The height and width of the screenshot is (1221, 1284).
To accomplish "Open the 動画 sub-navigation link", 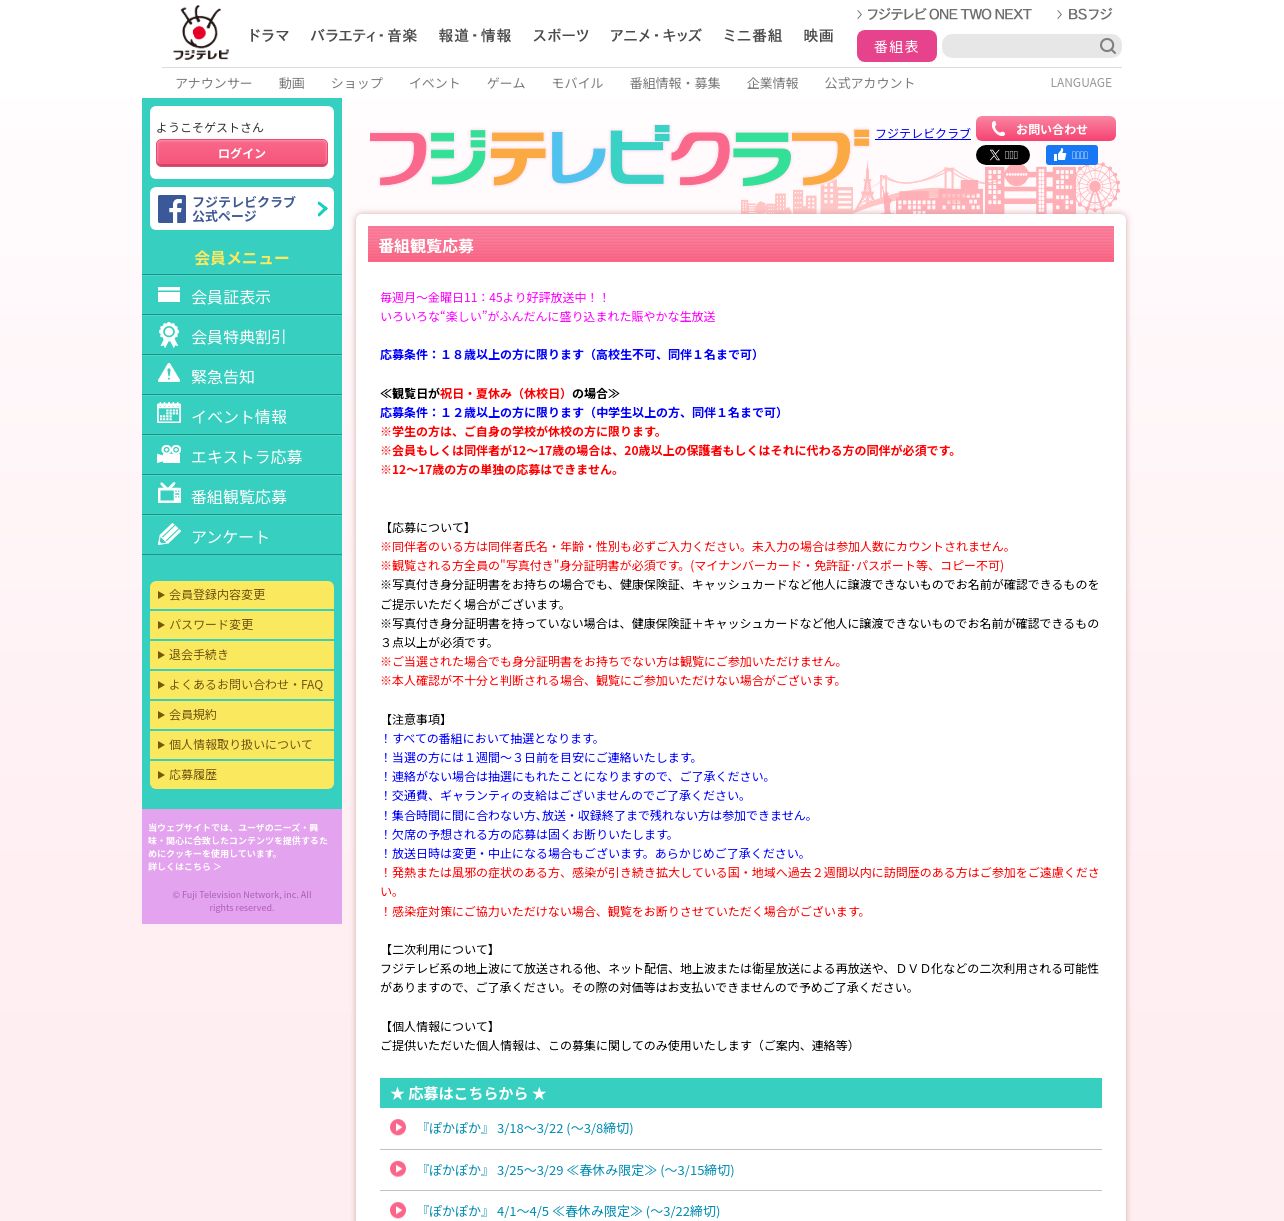I will pyautogui.click(x=292, y=83).
